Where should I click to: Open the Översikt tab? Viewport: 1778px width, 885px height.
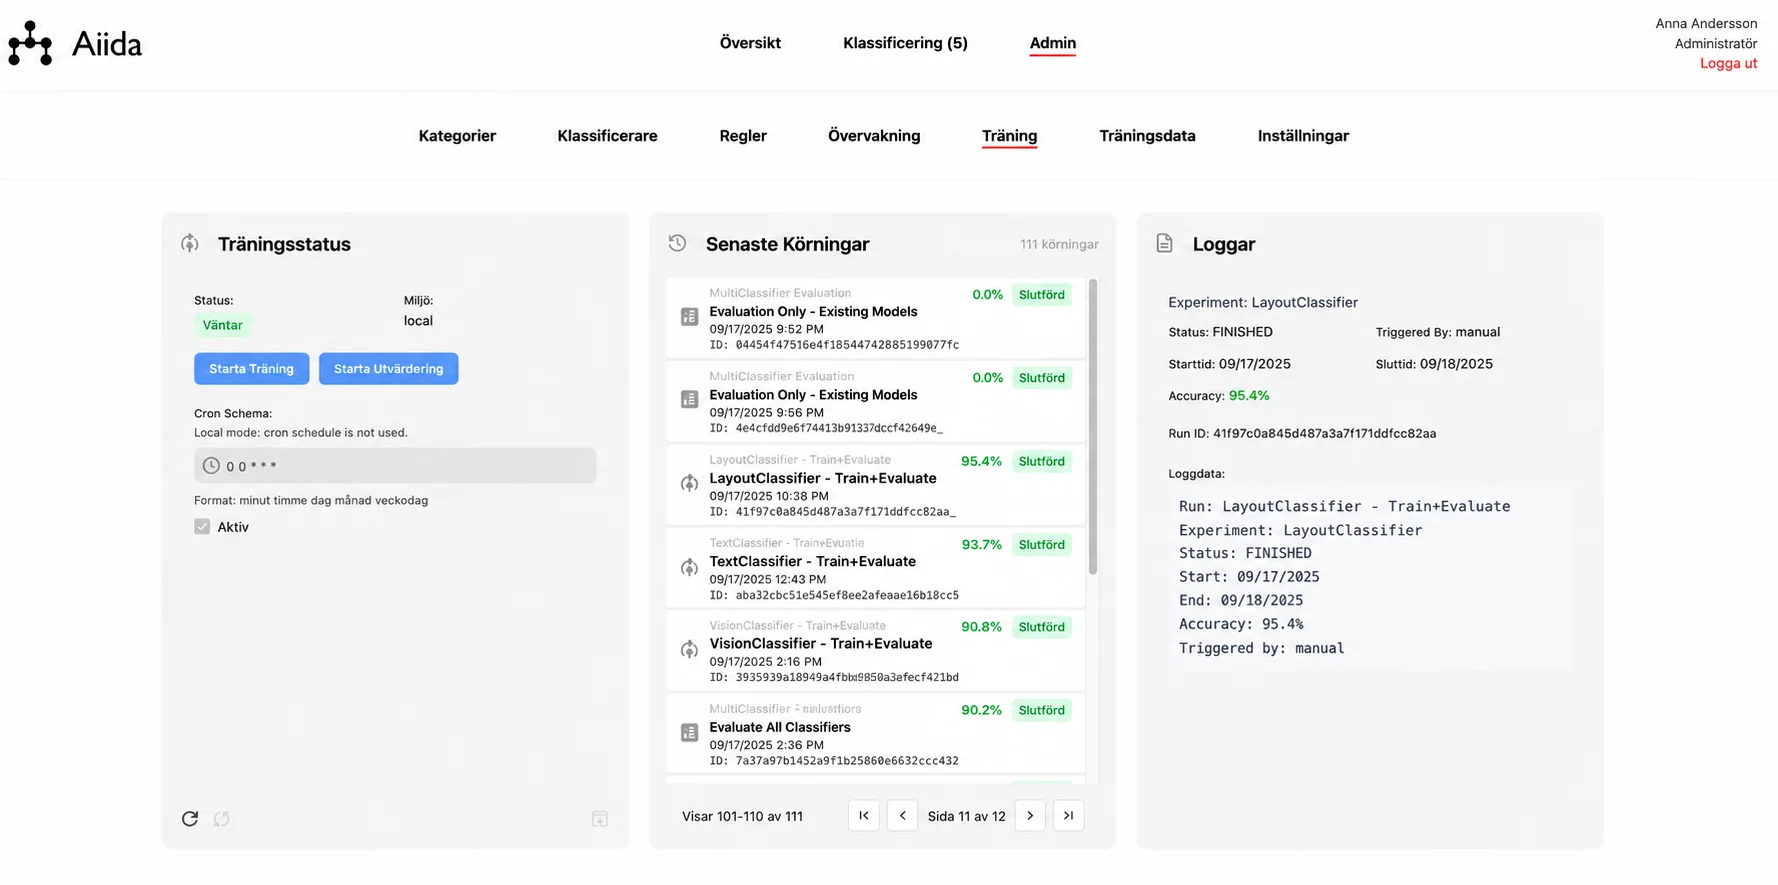[750, 43]
